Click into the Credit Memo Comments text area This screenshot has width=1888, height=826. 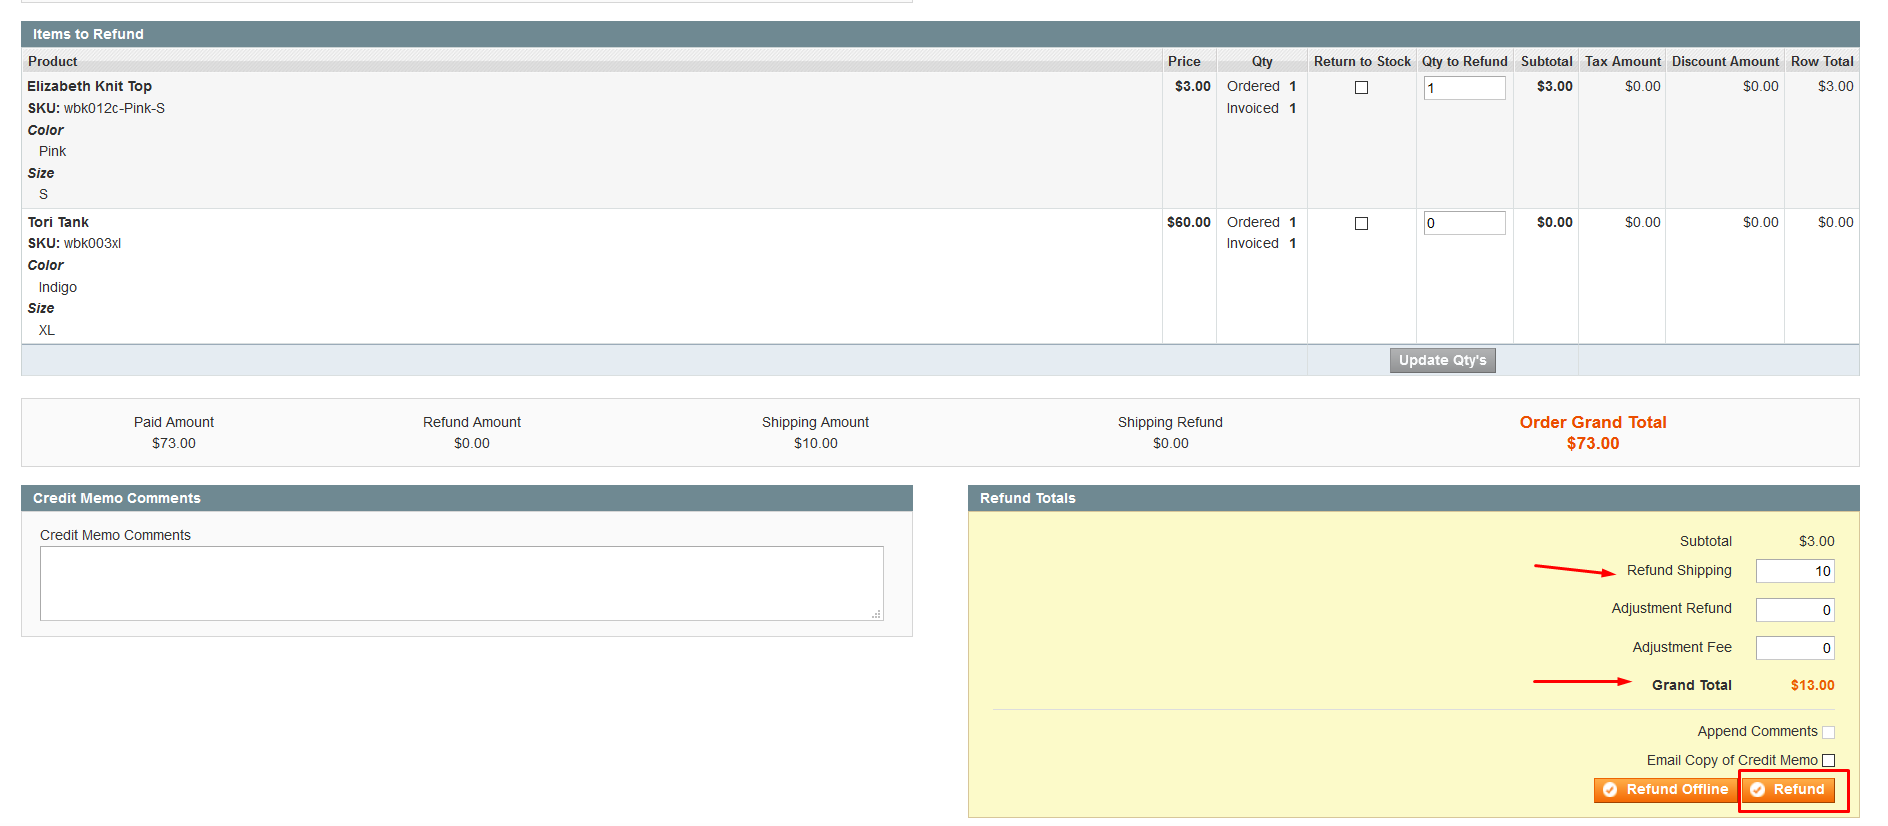461,583
